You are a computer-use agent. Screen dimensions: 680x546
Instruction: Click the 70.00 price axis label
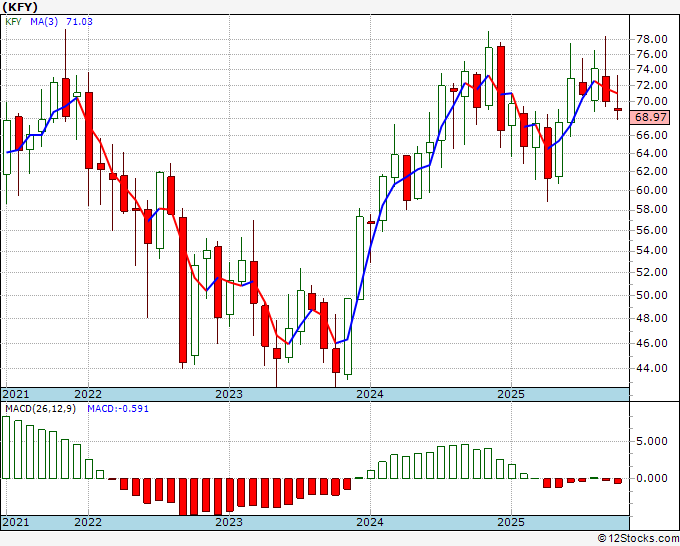pyautogui.click(x=651, y=101)
